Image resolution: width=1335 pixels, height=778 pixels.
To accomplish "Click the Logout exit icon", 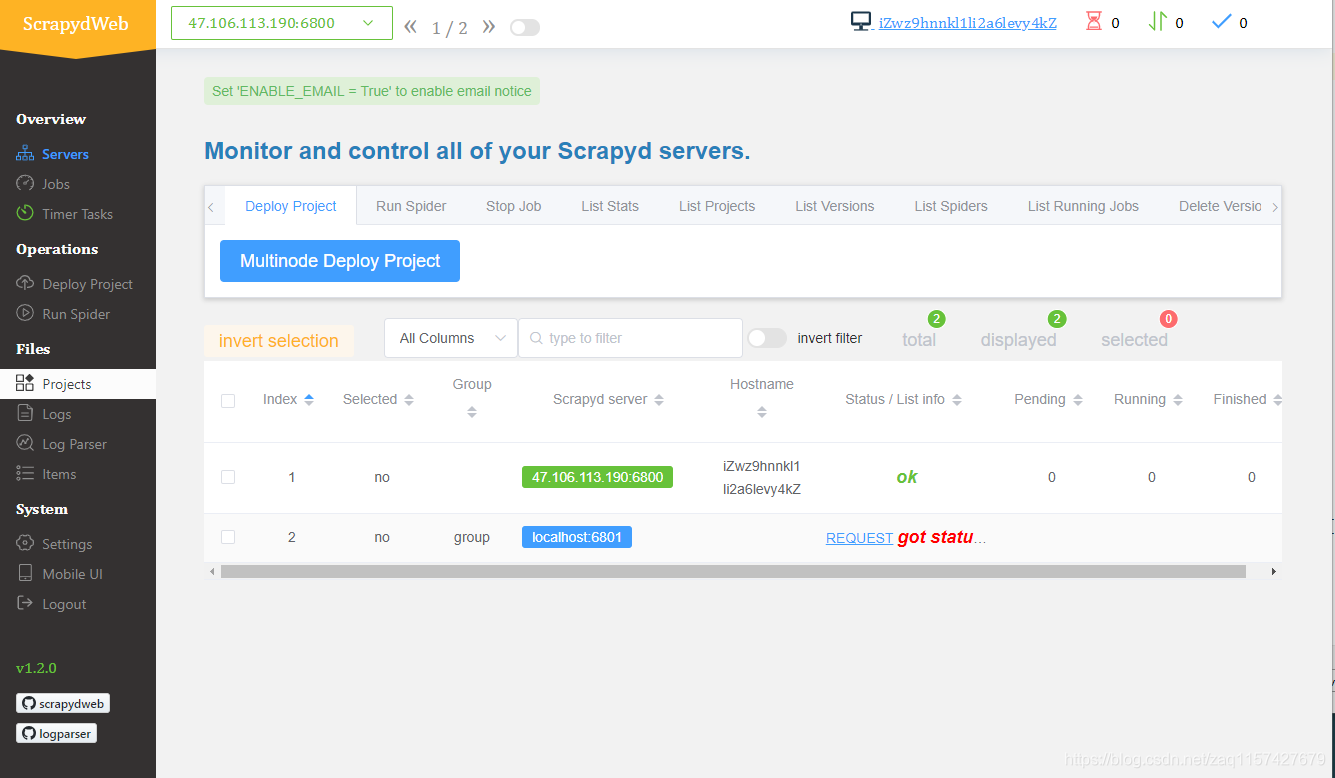I will [x=25, y=604].
